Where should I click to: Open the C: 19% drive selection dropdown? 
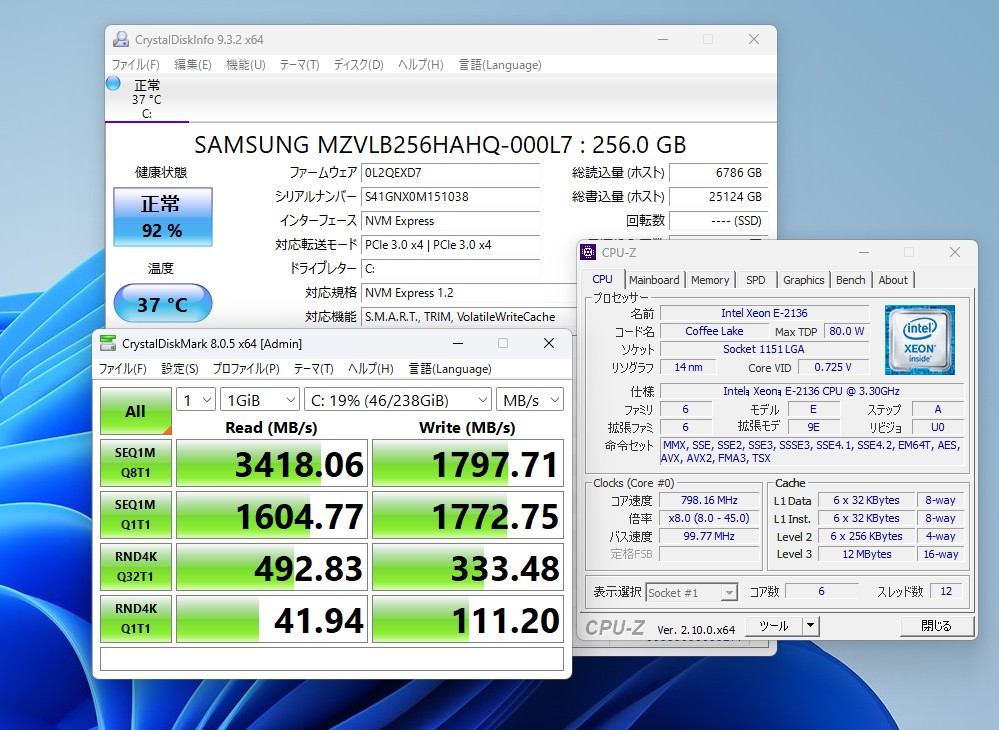pyautogui.click(x=398, y=400)
